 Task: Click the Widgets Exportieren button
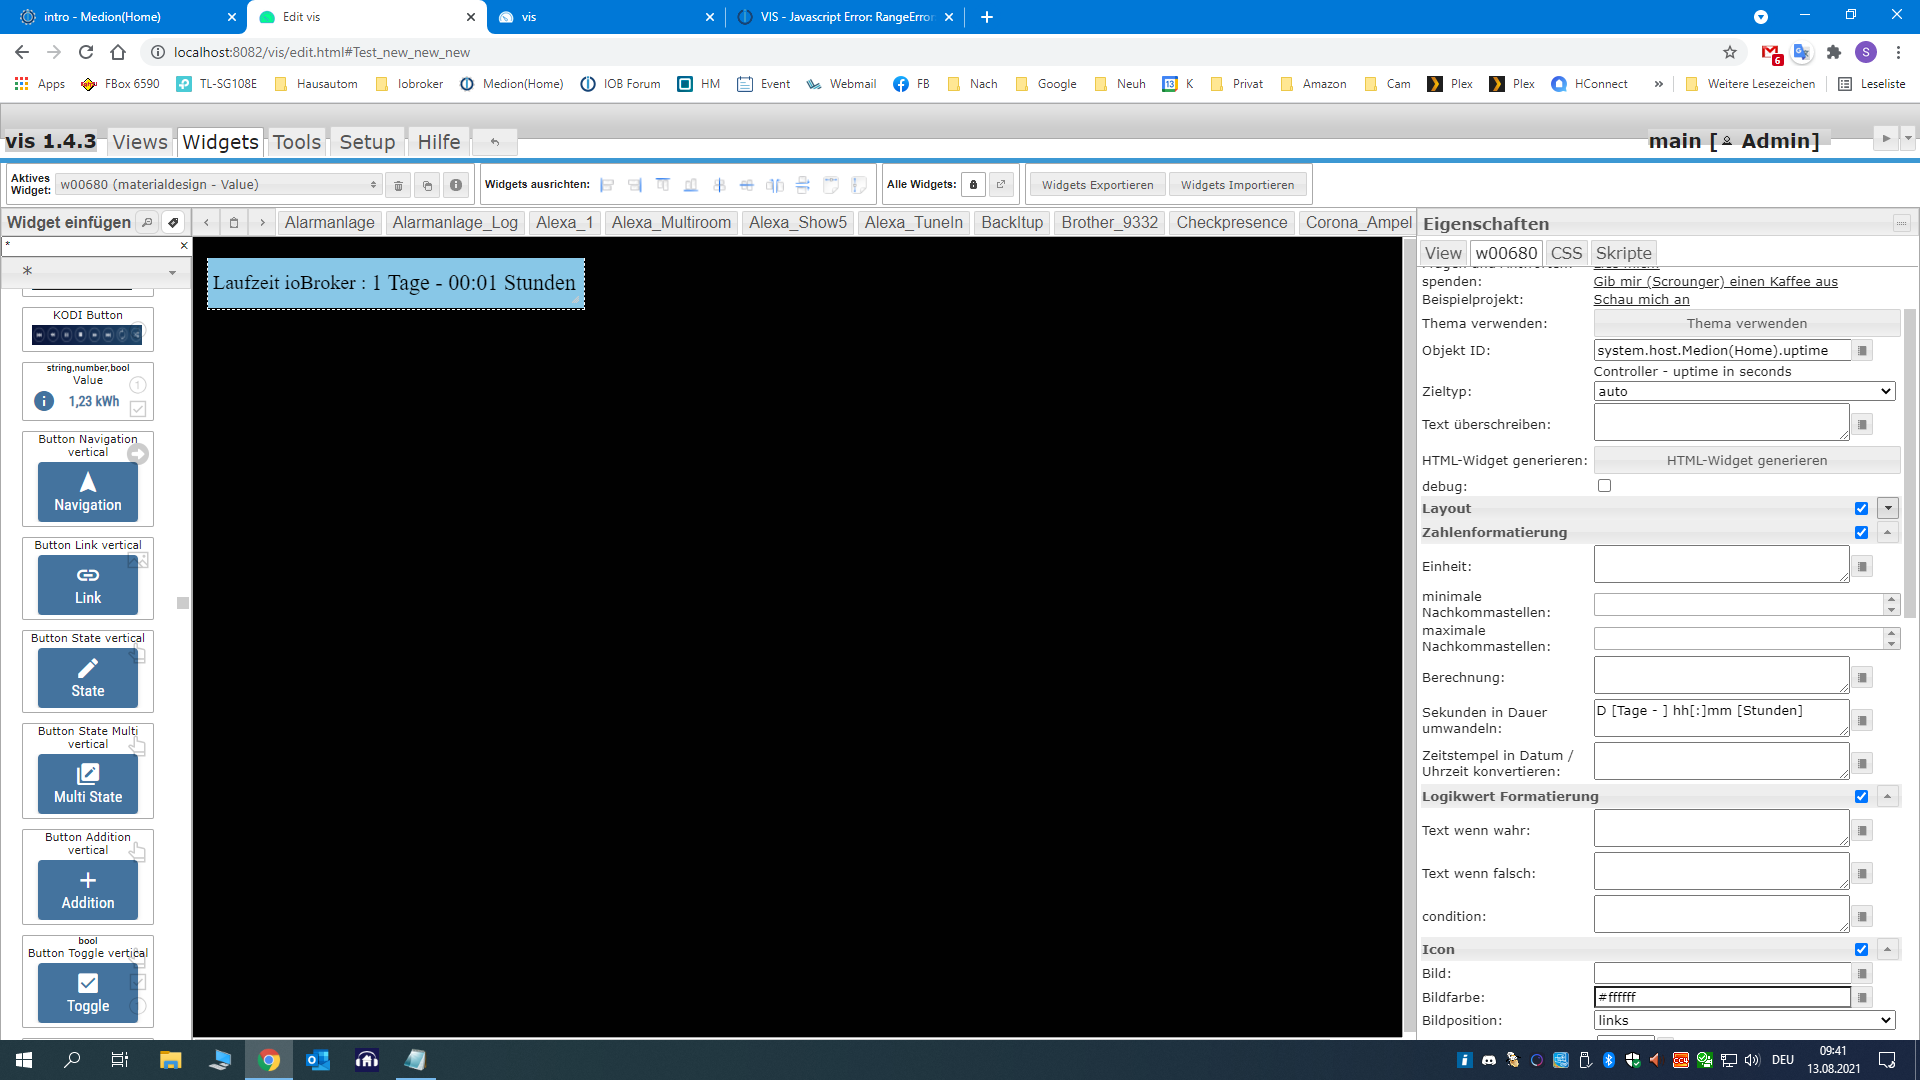pyautogui.click(x=1097, y=185)
